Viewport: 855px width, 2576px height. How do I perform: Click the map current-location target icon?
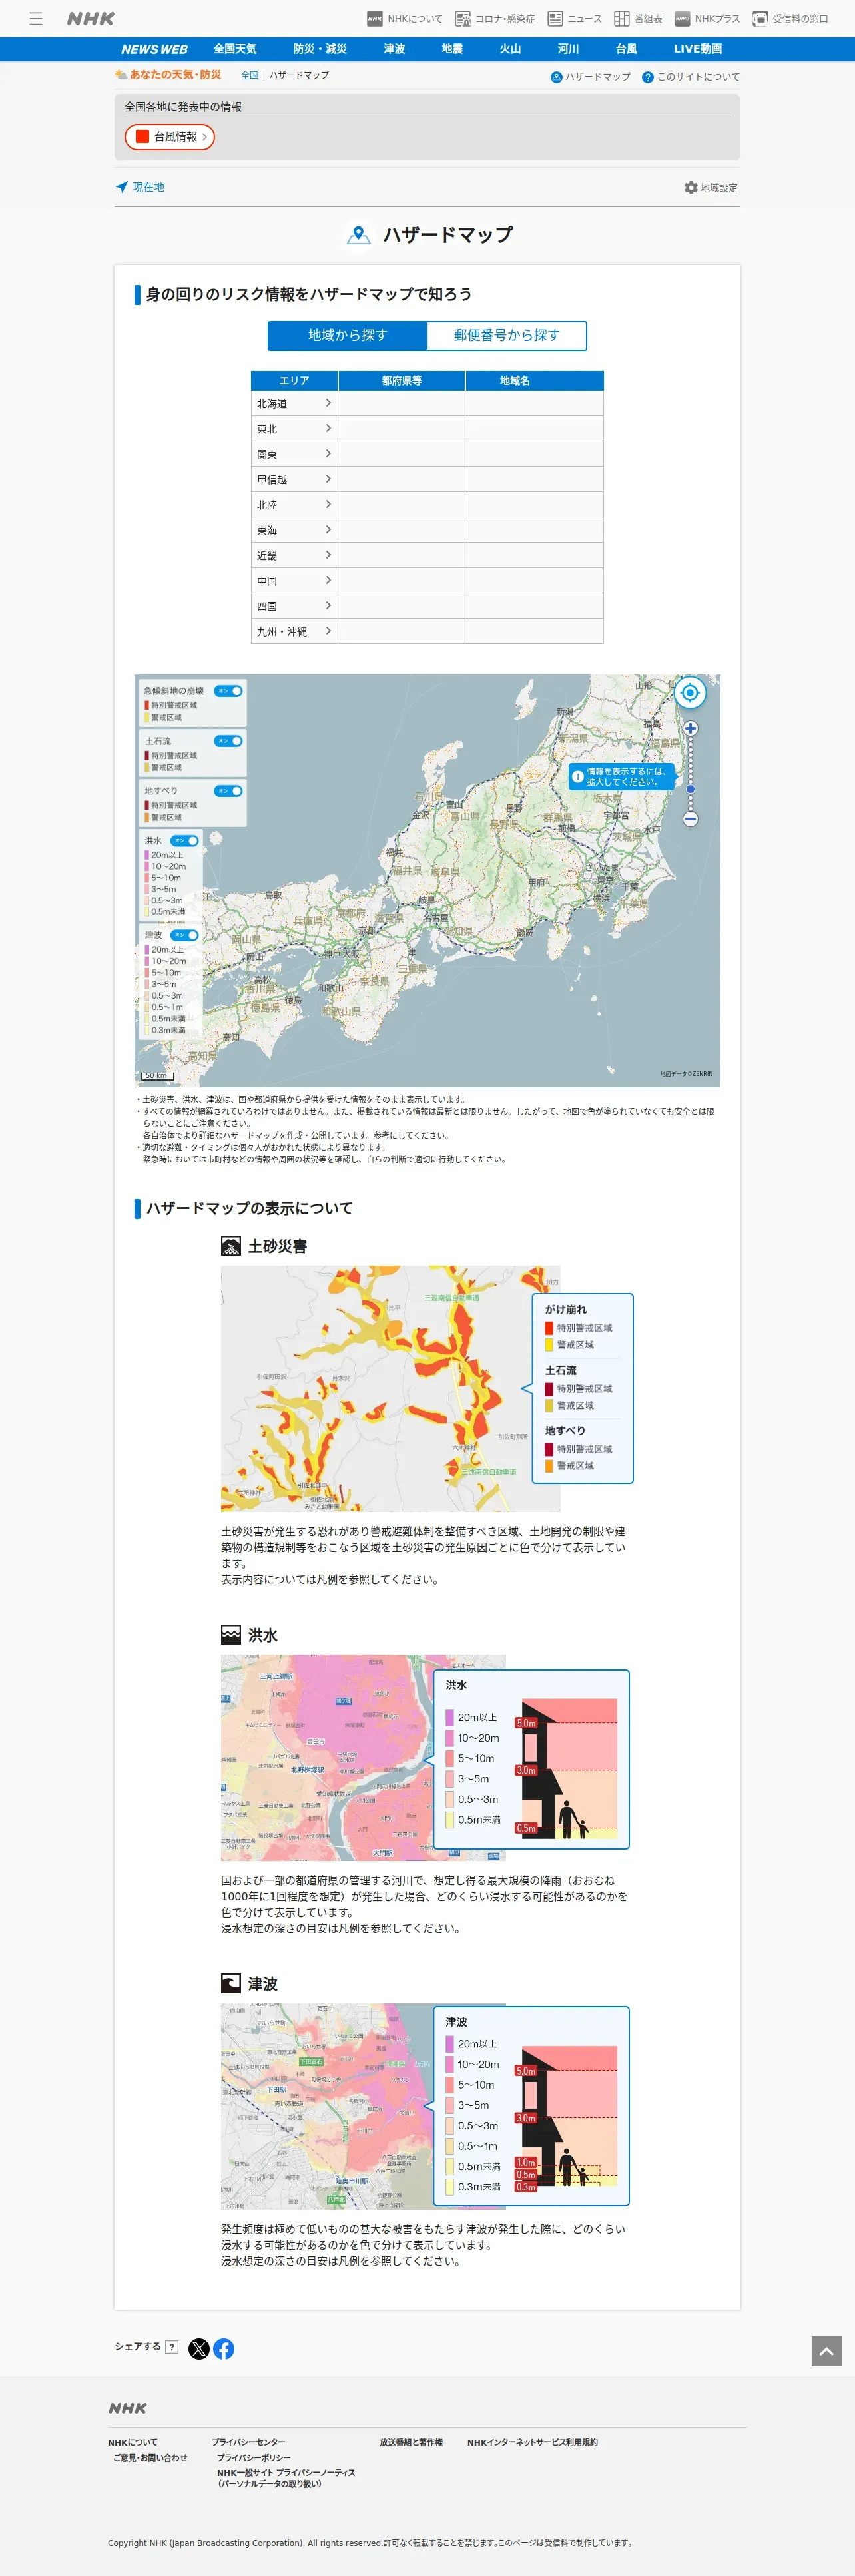[690, 692]
